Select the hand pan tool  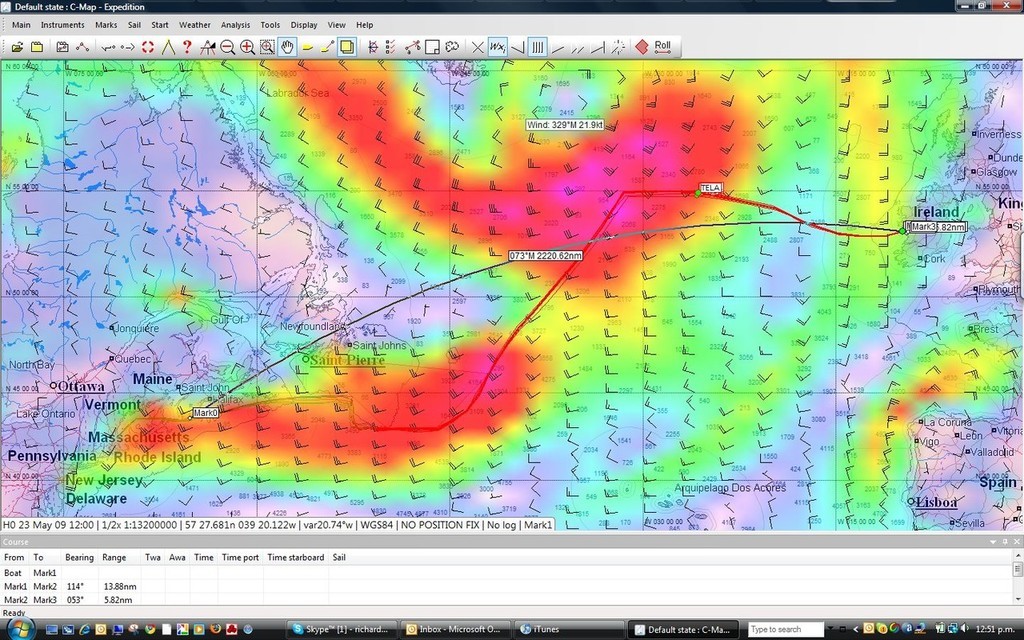click(x=287, y=47)
